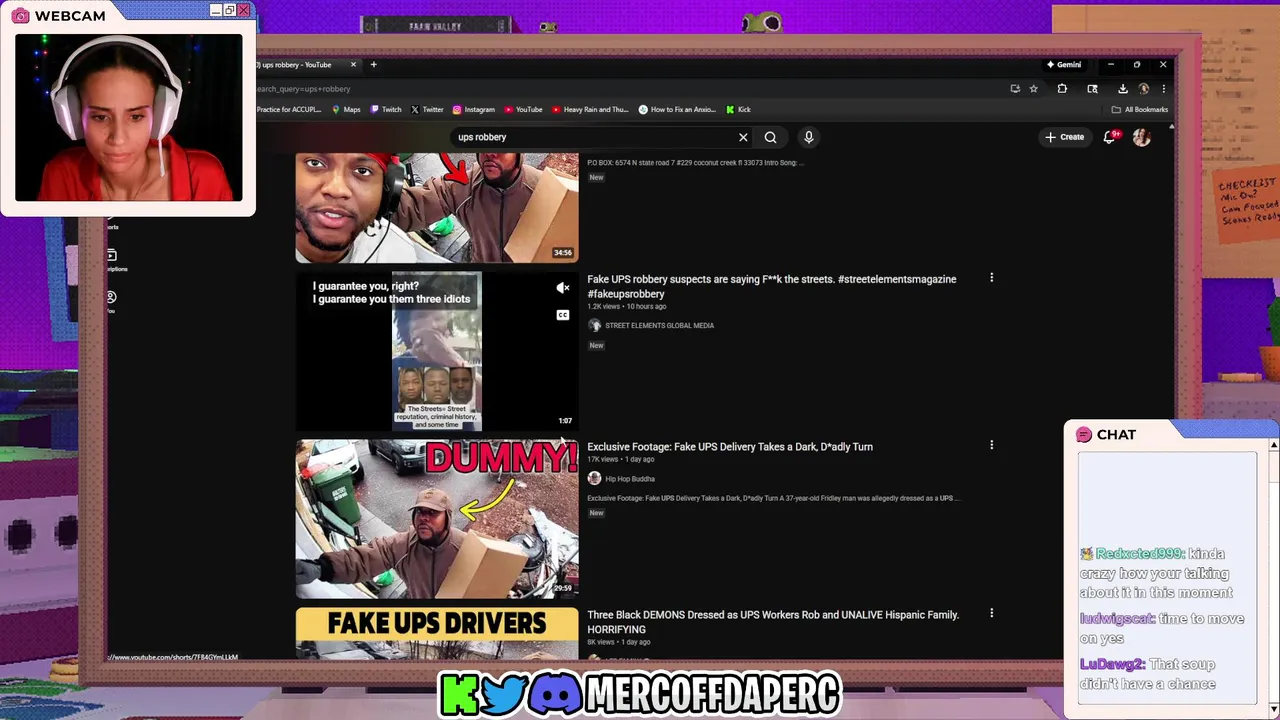The width and height of the screenshot is (1280, 720).
Task: Click the browser address bar URL
Action: click(304, 89)
